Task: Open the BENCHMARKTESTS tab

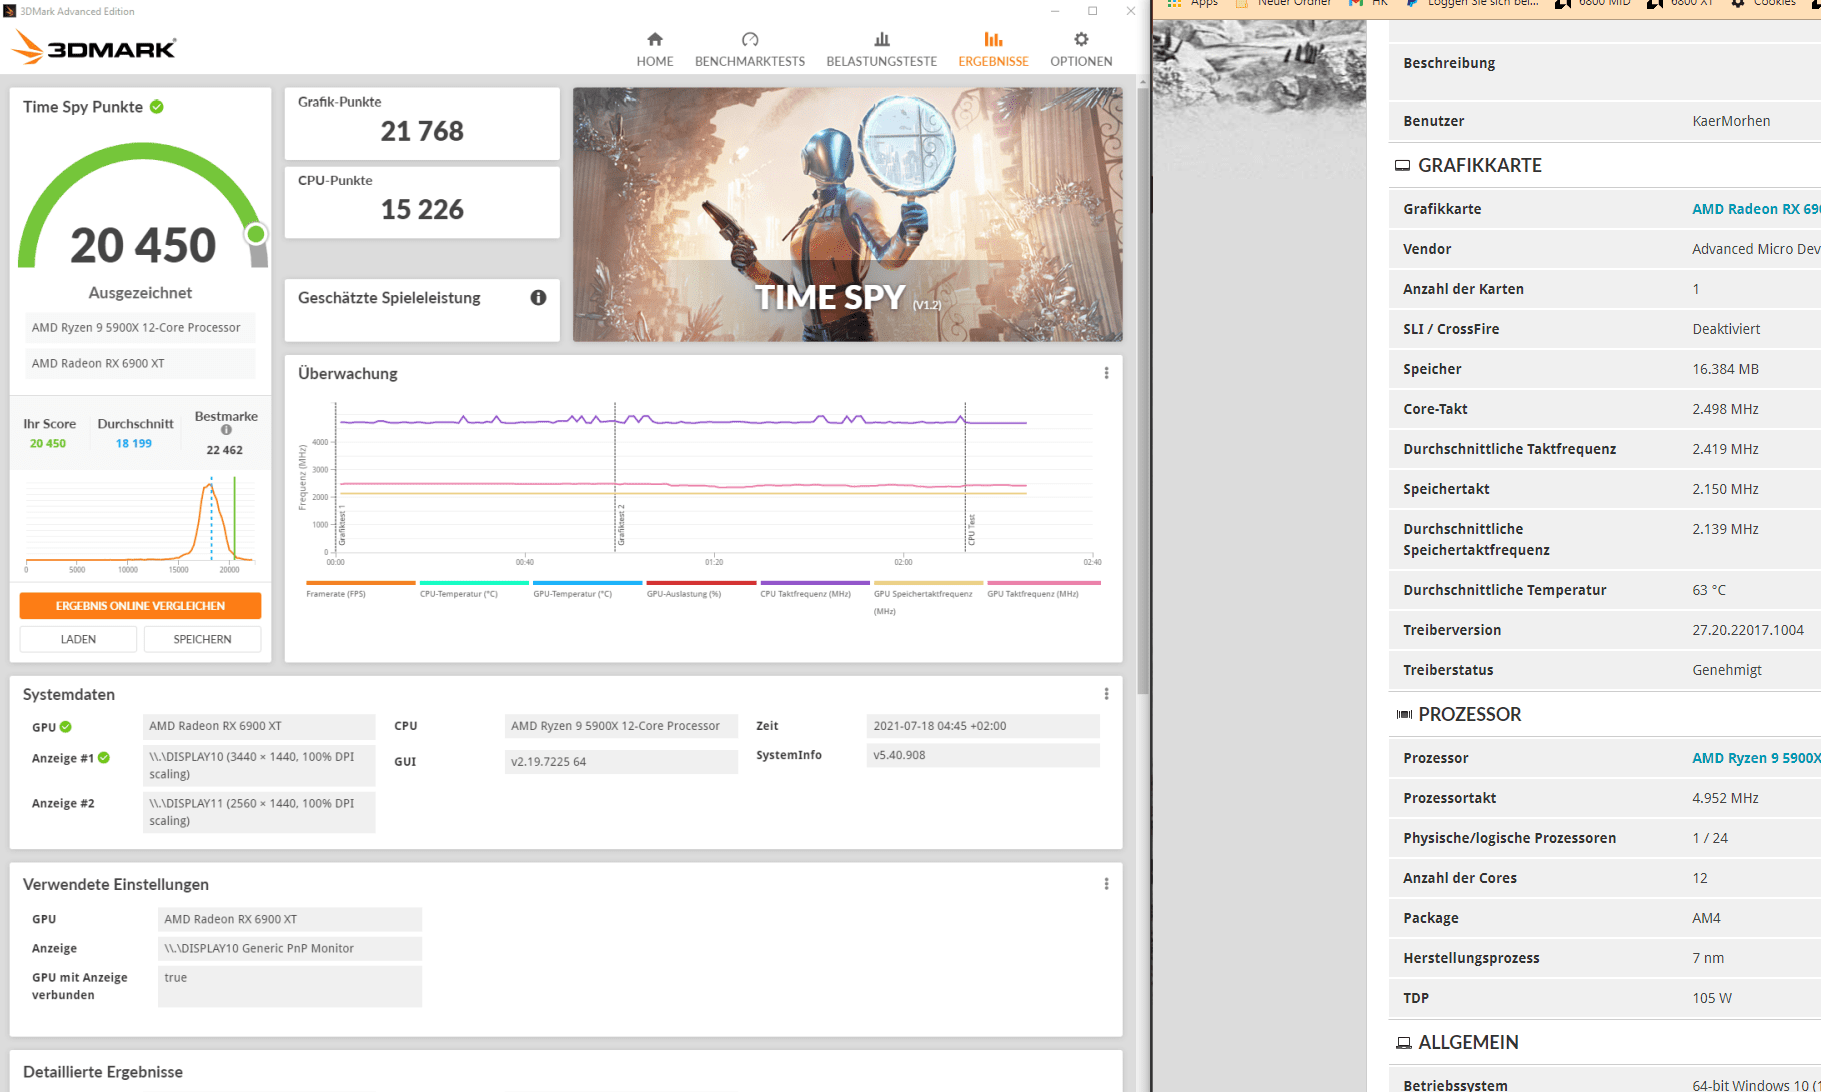Action: click(x=750, y=49)
